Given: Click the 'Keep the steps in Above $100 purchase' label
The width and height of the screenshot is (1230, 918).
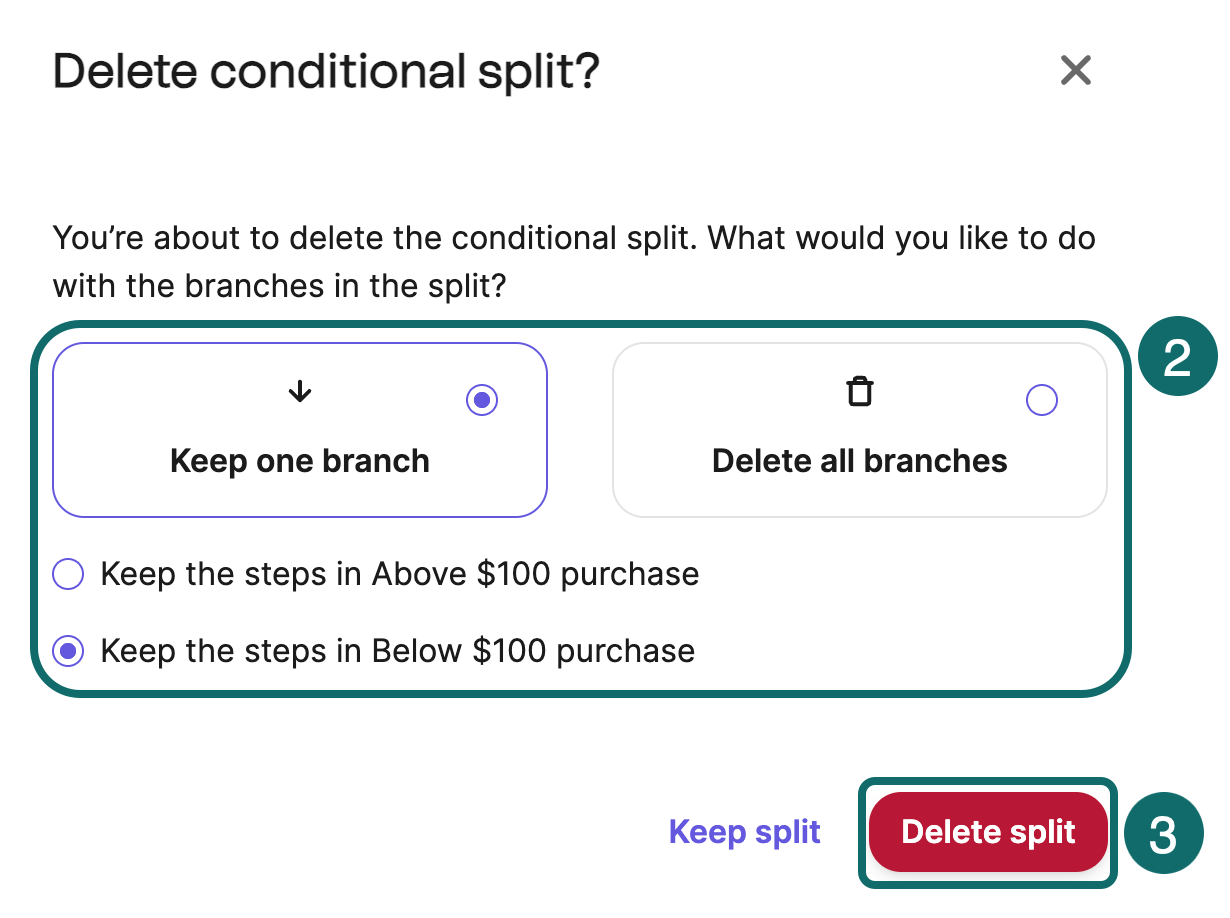Looking at the screenshot, I should (x=400, y=575).
